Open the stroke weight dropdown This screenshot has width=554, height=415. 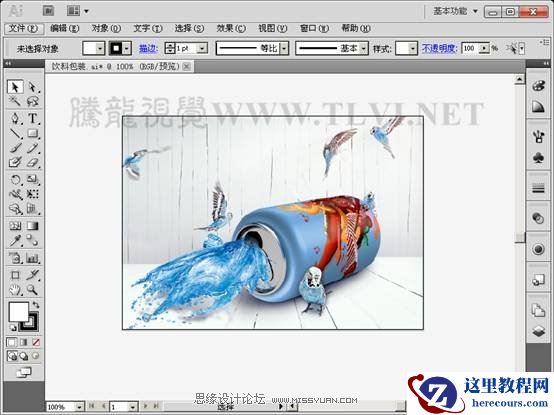click(202, 48)
